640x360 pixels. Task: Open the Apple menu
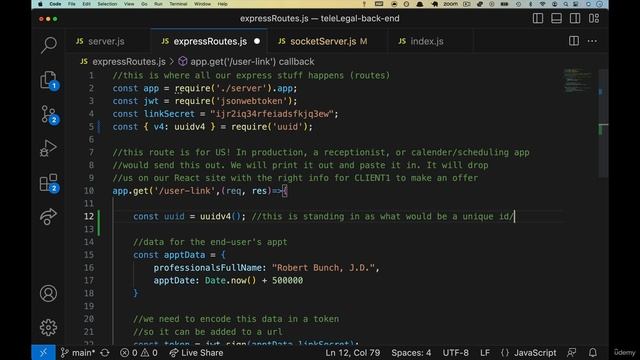coord(40,4)
